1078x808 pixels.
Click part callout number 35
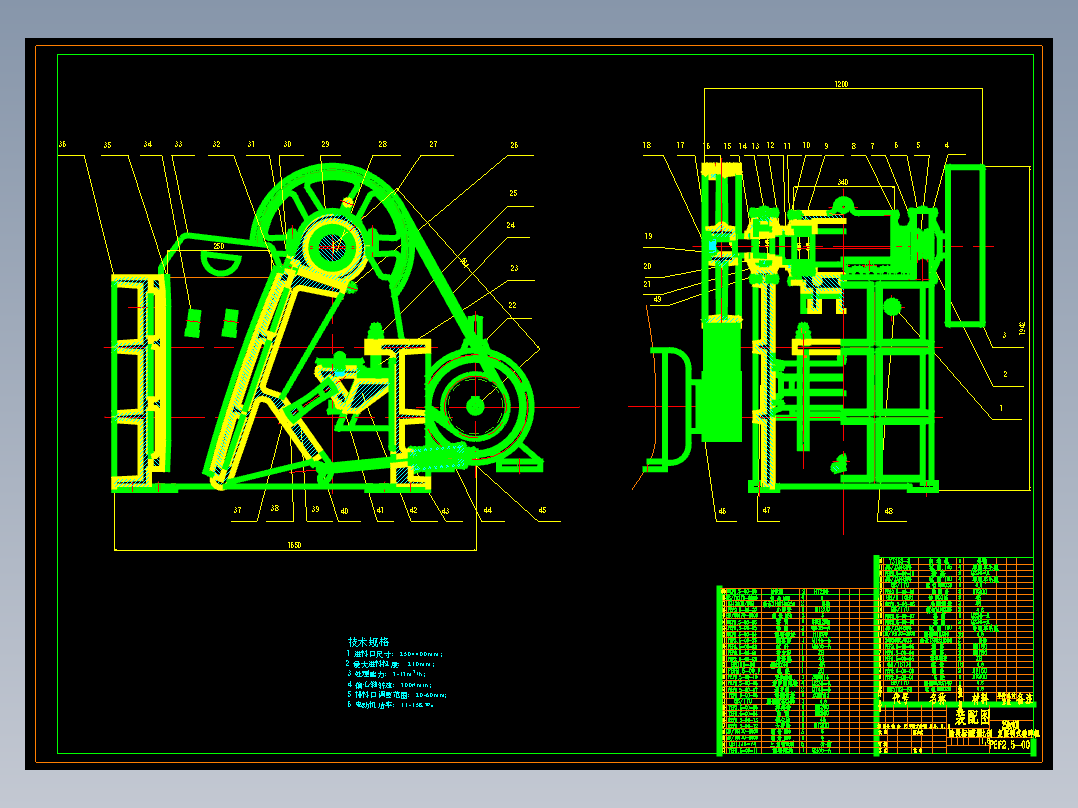click(x=107, y=145)
